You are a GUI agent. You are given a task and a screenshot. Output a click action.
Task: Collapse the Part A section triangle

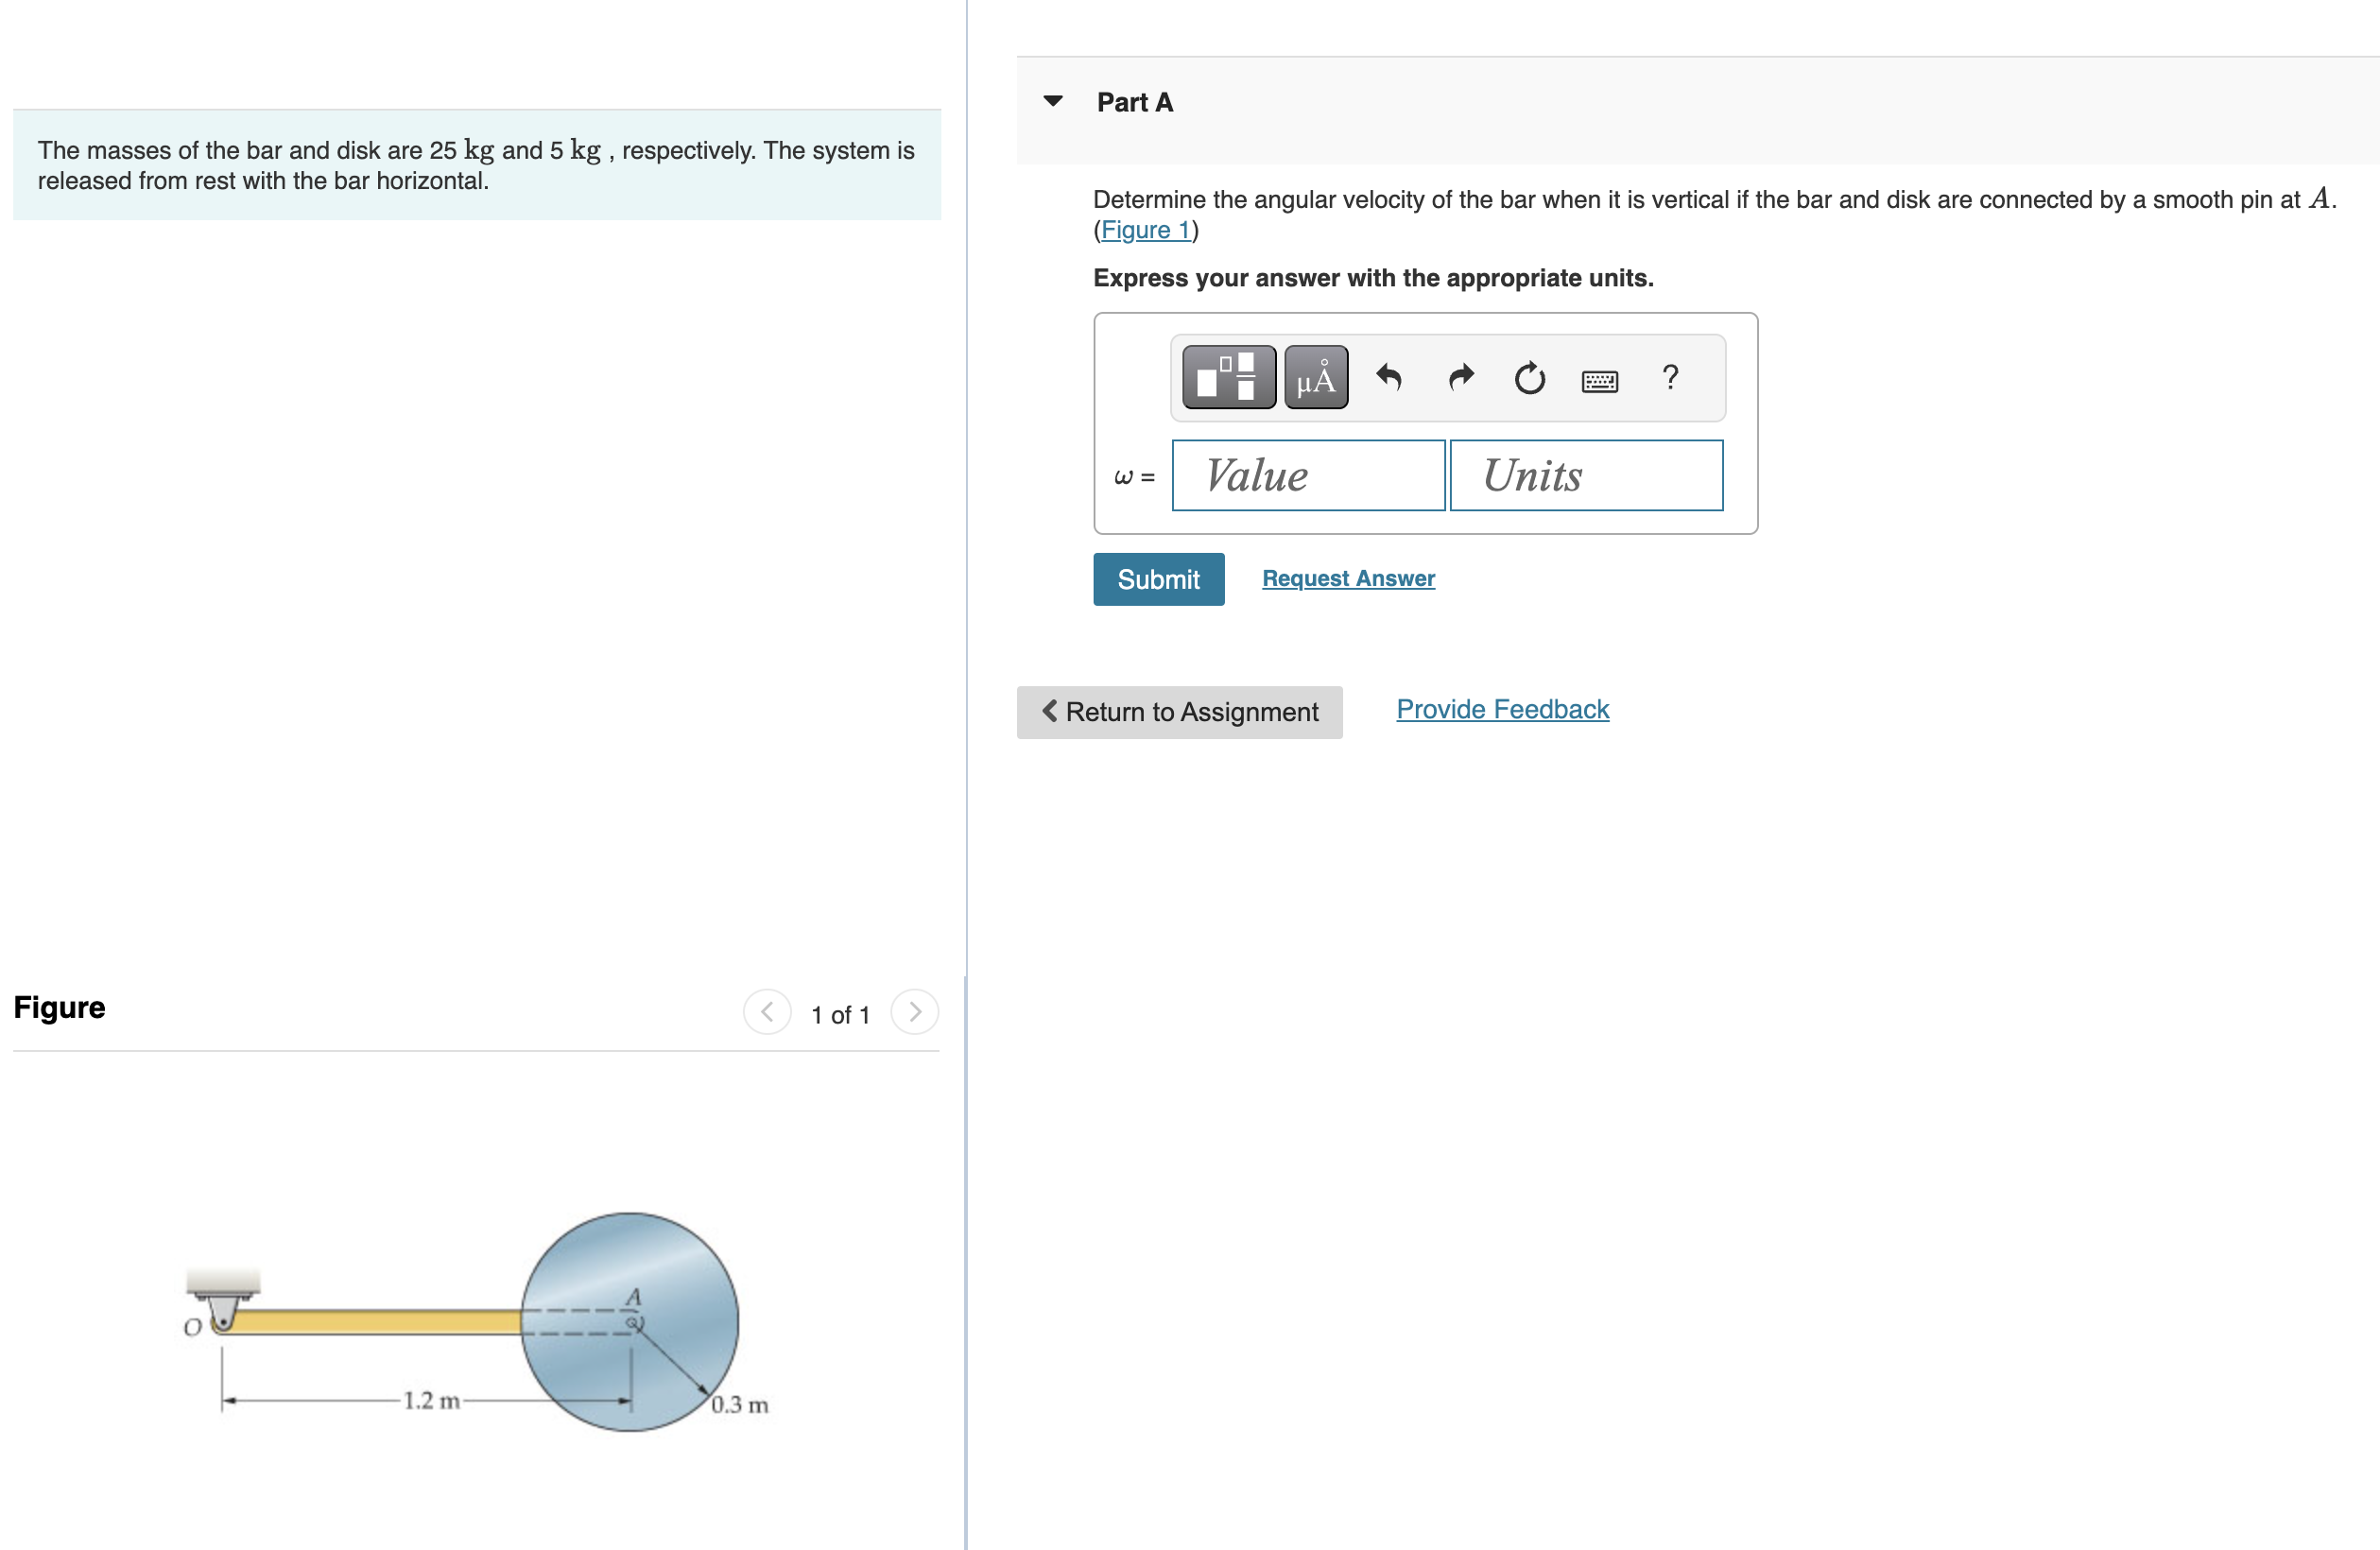1052,101
